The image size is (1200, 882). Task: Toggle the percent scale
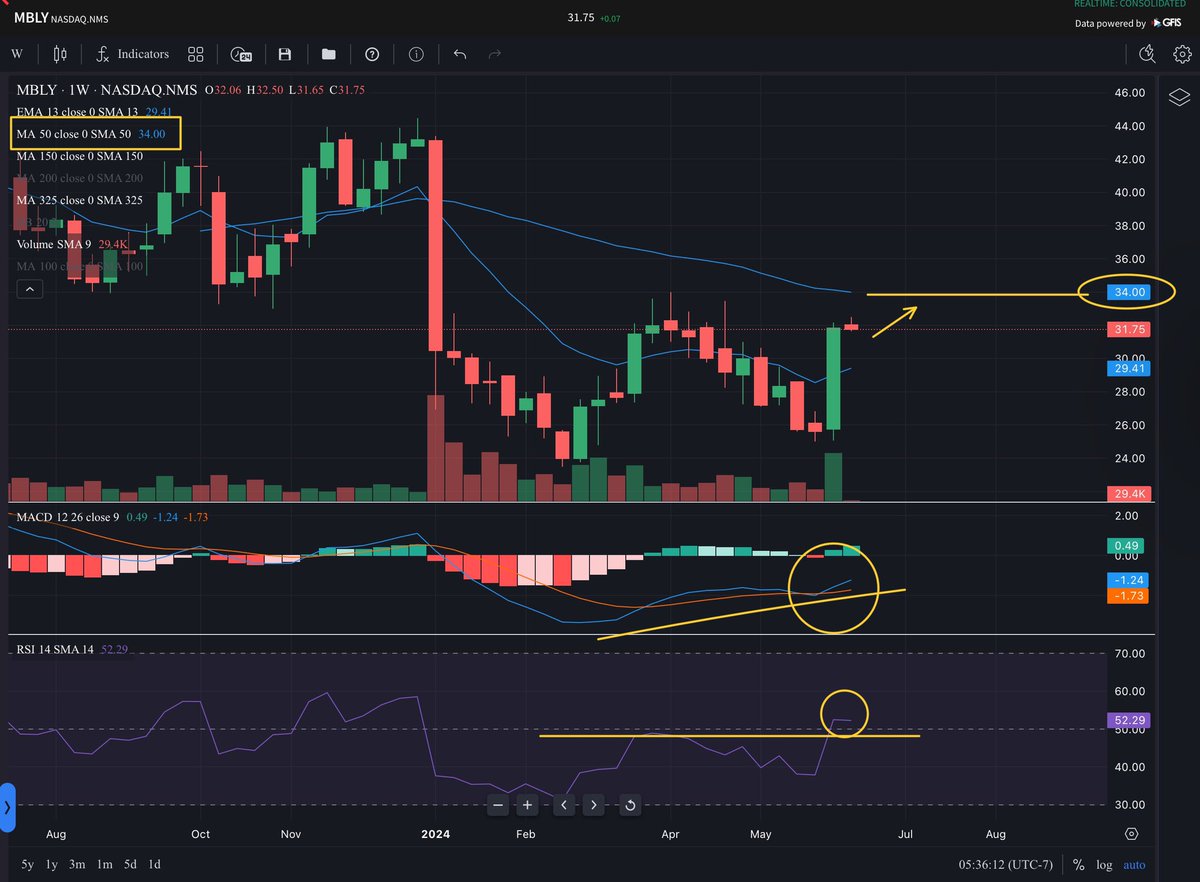pyautogui.click(x=1079, y=865)
